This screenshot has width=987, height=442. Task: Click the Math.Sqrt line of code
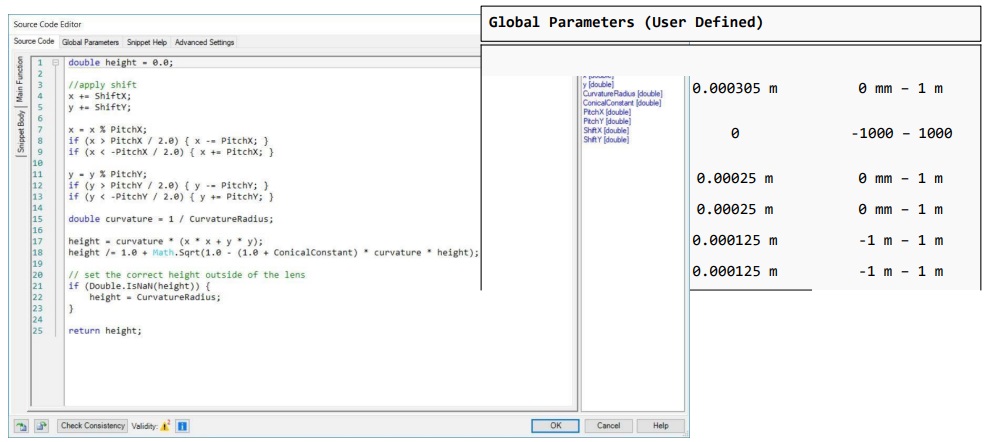point(273,252)
